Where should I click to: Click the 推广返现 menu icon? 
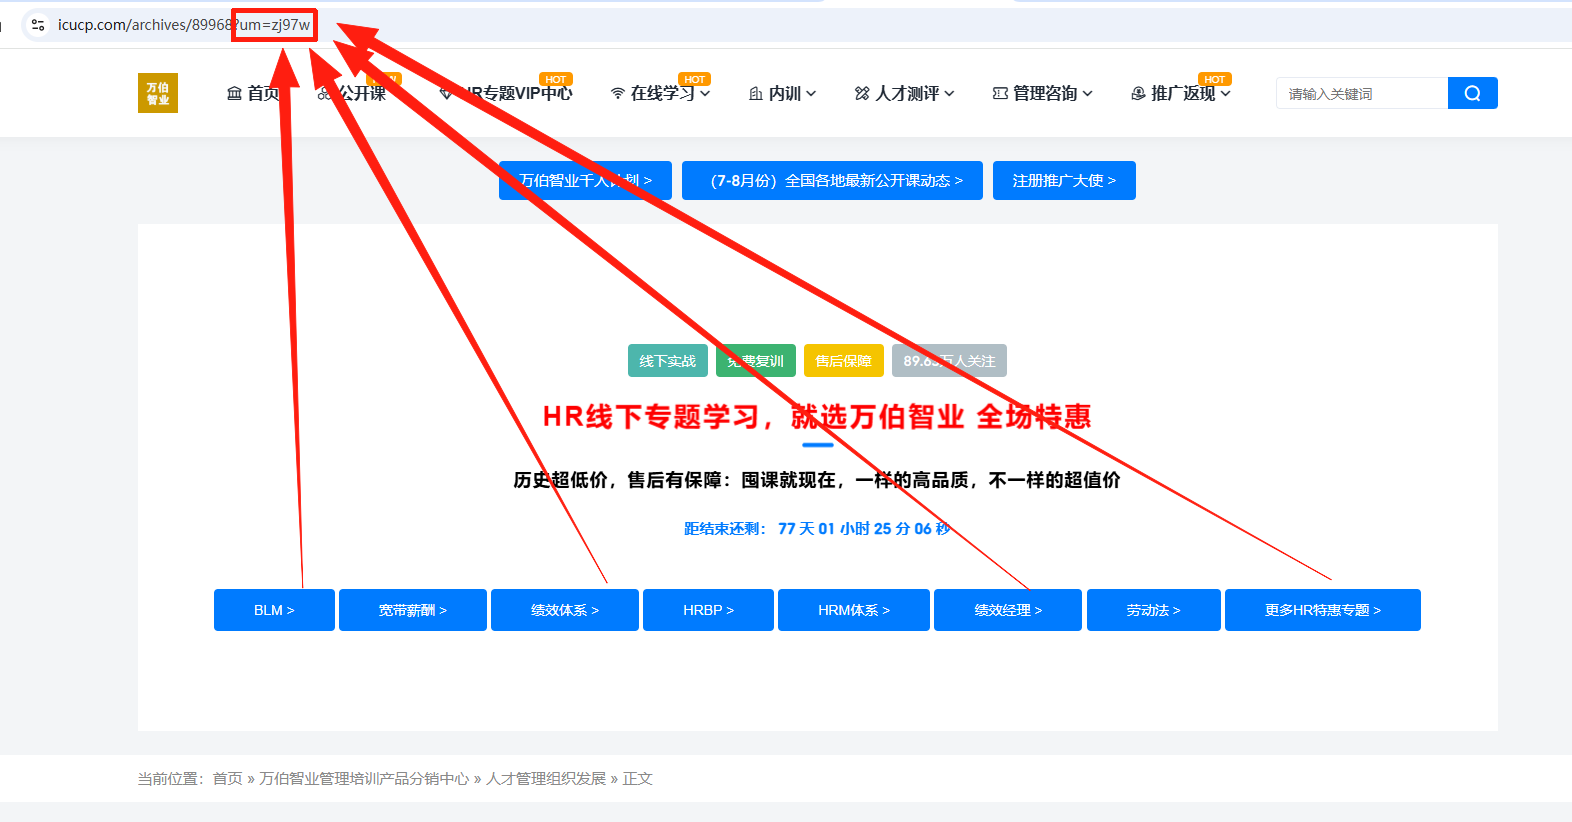[x=1138, y=94]
